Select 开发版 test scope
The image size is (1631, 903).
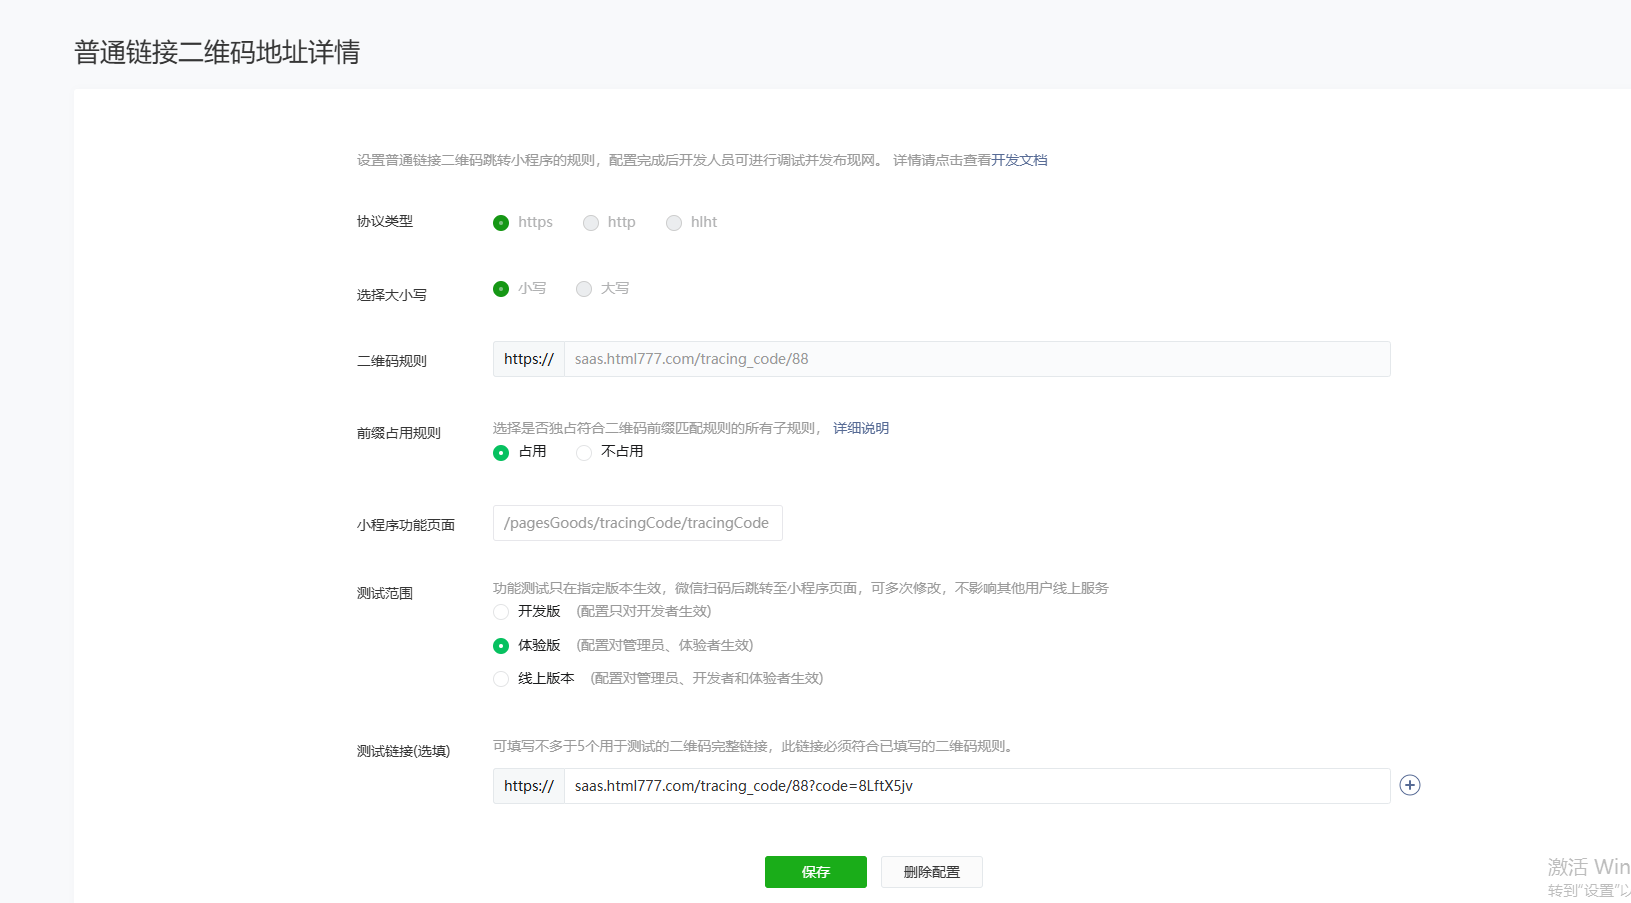click(x=501, y=612)
